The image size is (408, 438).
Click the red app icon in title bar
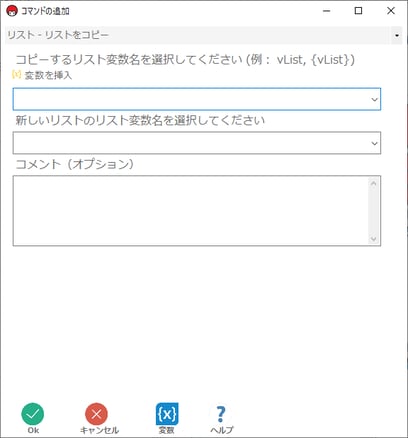[12, 11]
